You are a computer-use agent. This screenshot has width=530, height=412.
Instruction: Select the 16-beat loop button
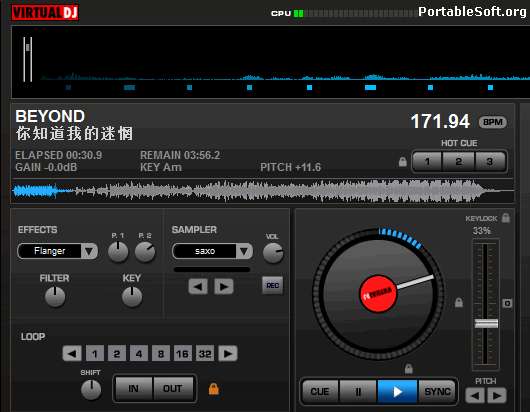(x=183, y=354)
